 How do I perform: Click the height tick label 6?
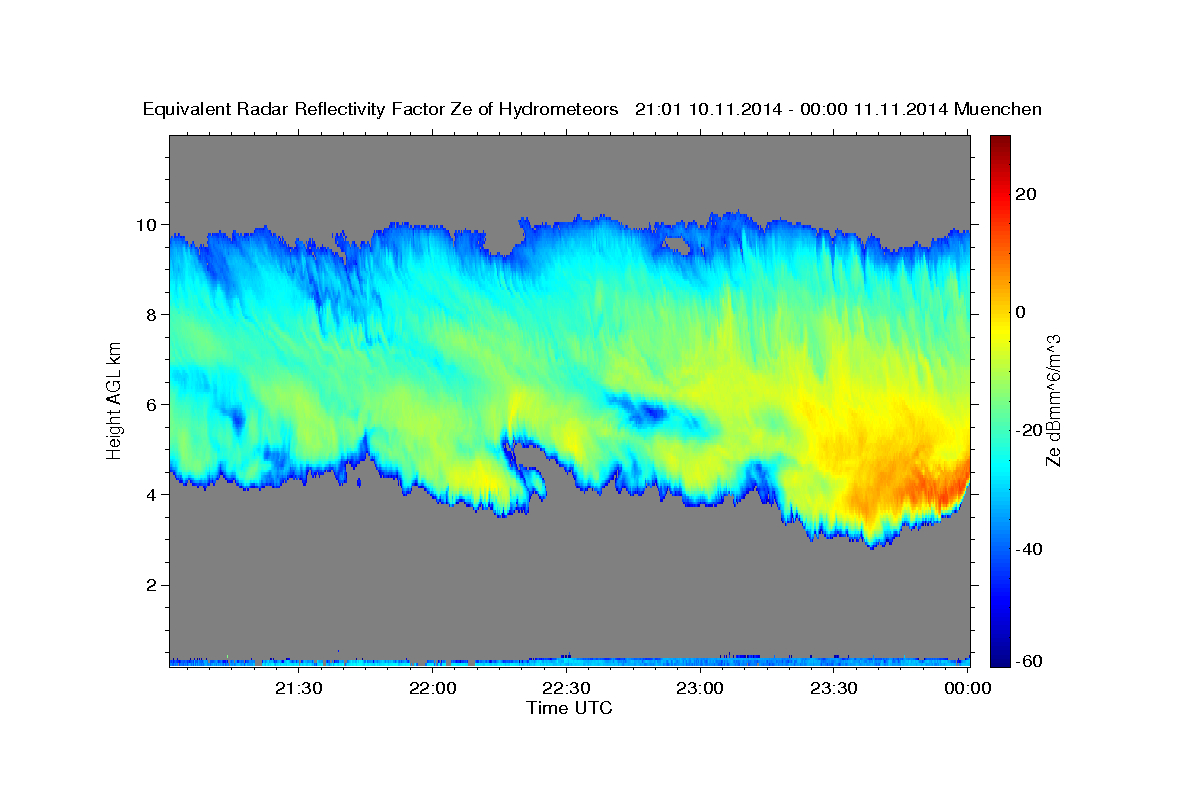[x=154, y=405]
